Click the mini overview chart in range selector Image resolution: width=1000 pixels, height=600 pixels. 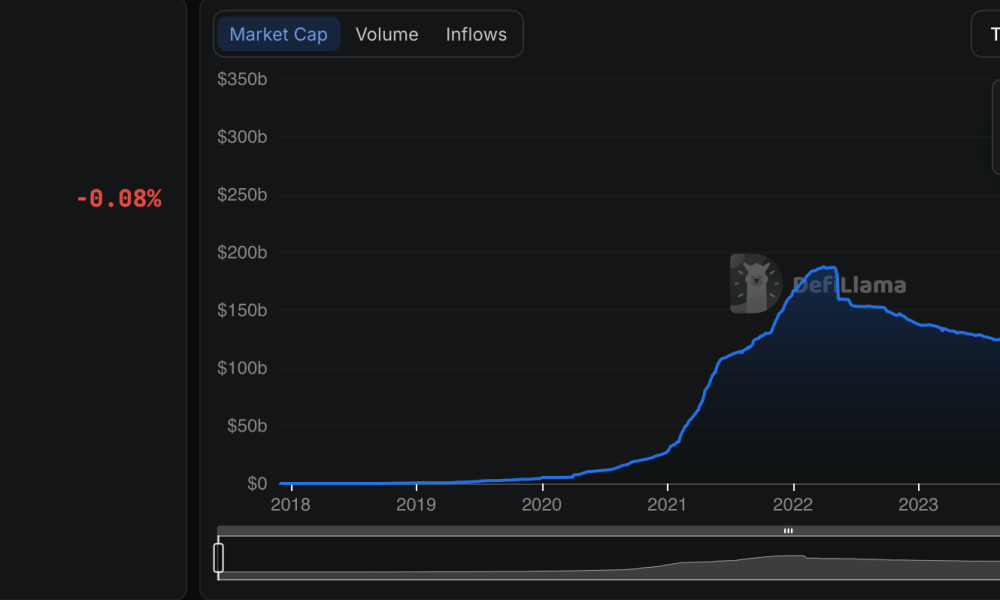point(609,558)
